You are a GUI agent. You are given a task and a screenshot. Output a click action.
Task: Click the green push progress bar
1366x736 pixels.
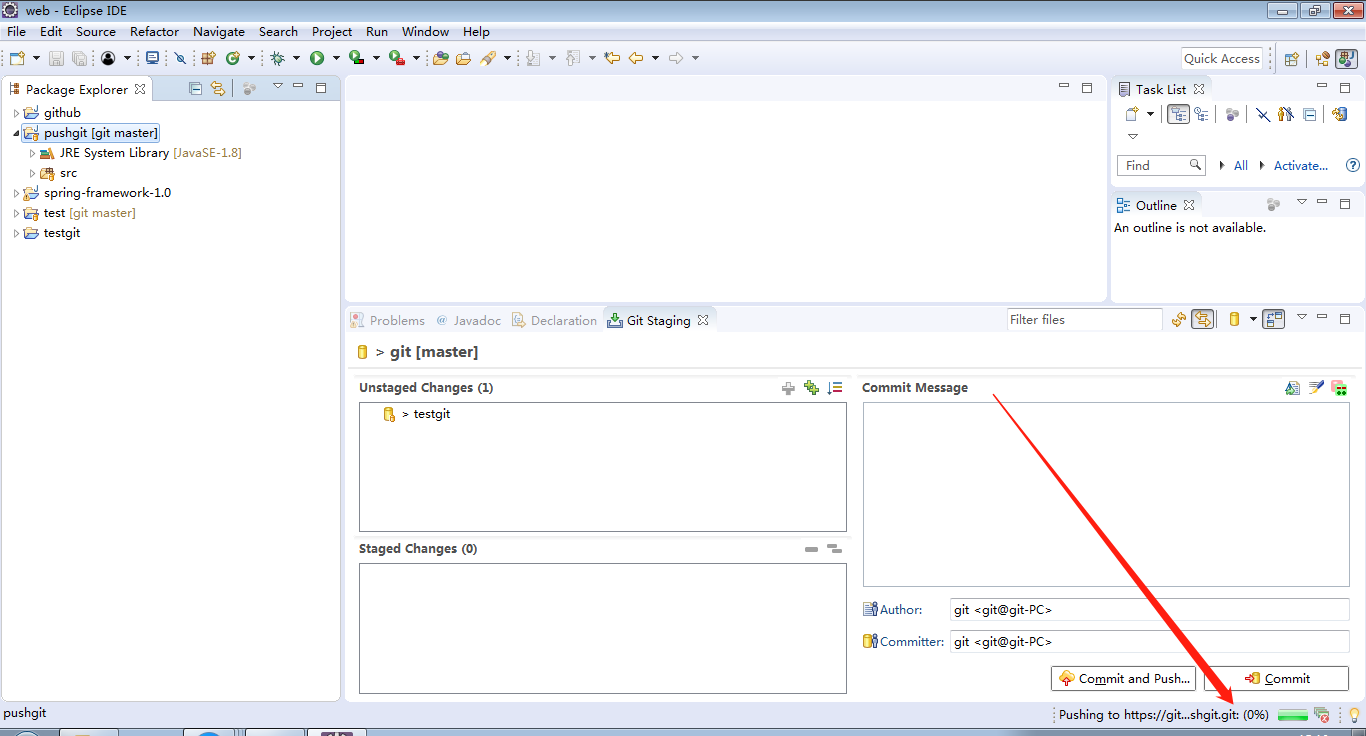coord(1293,715)
